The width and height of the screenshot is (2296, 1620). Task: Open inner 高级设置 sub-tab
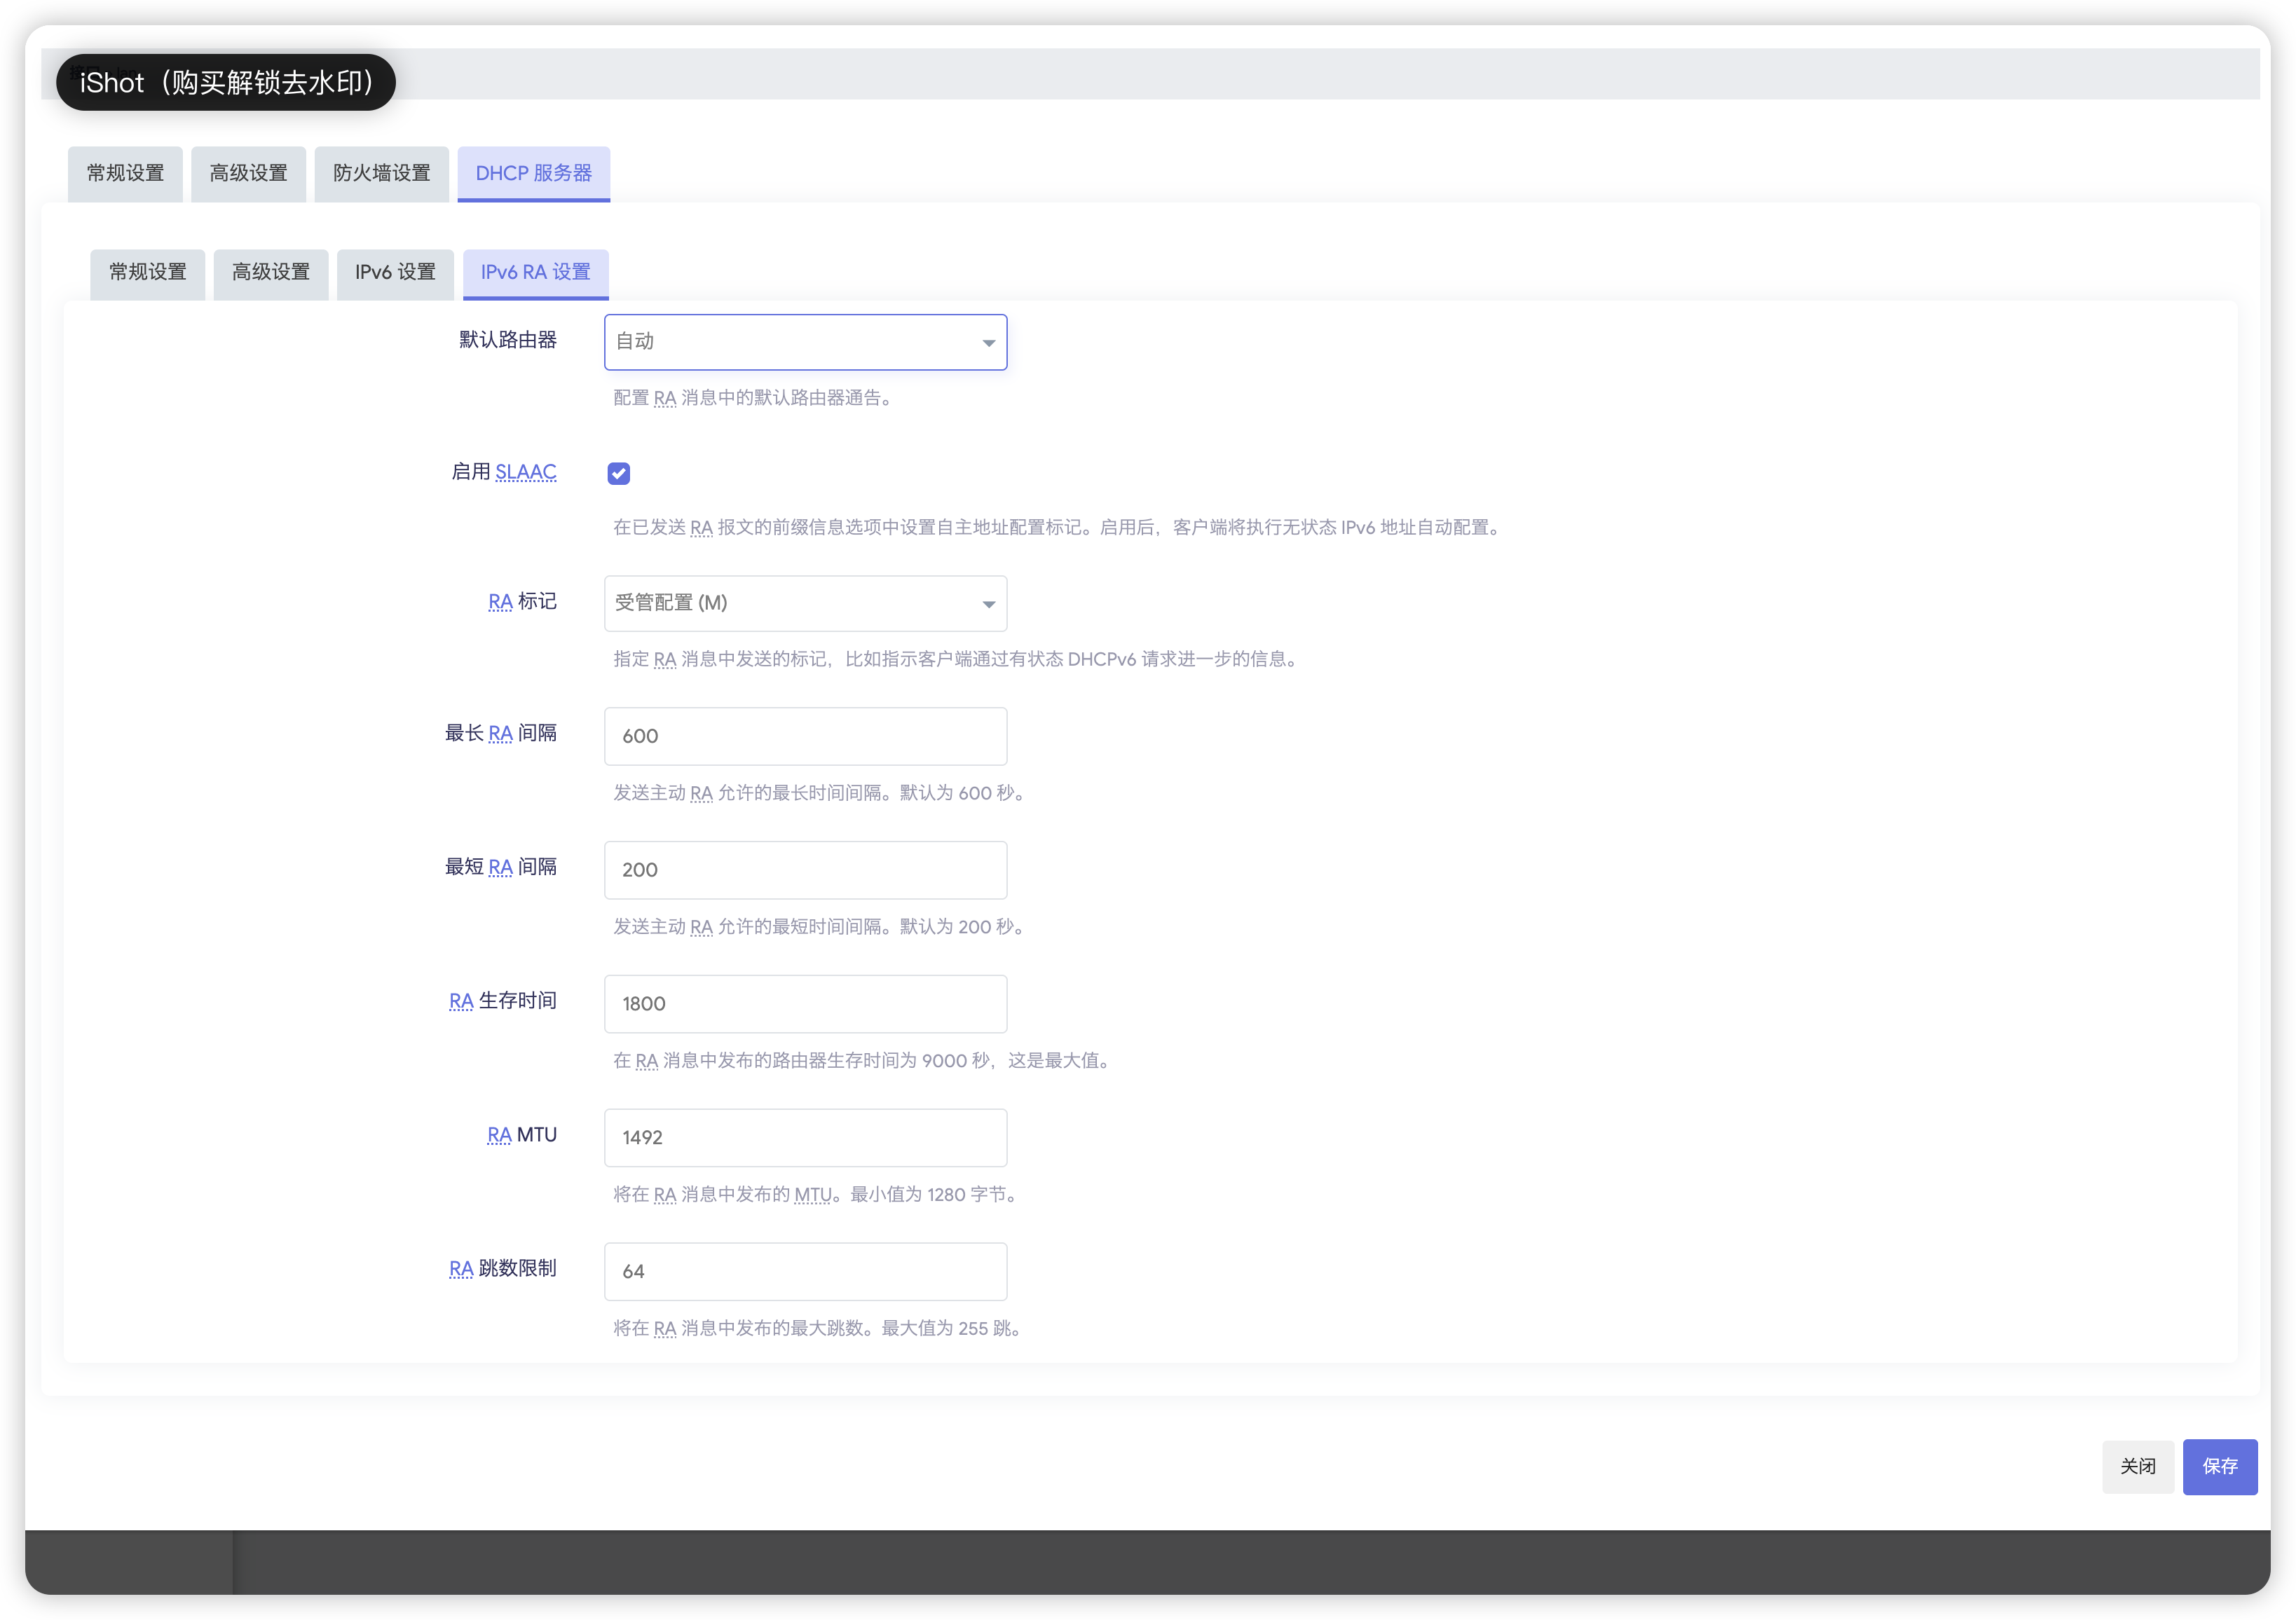click(x=270, y=273)
